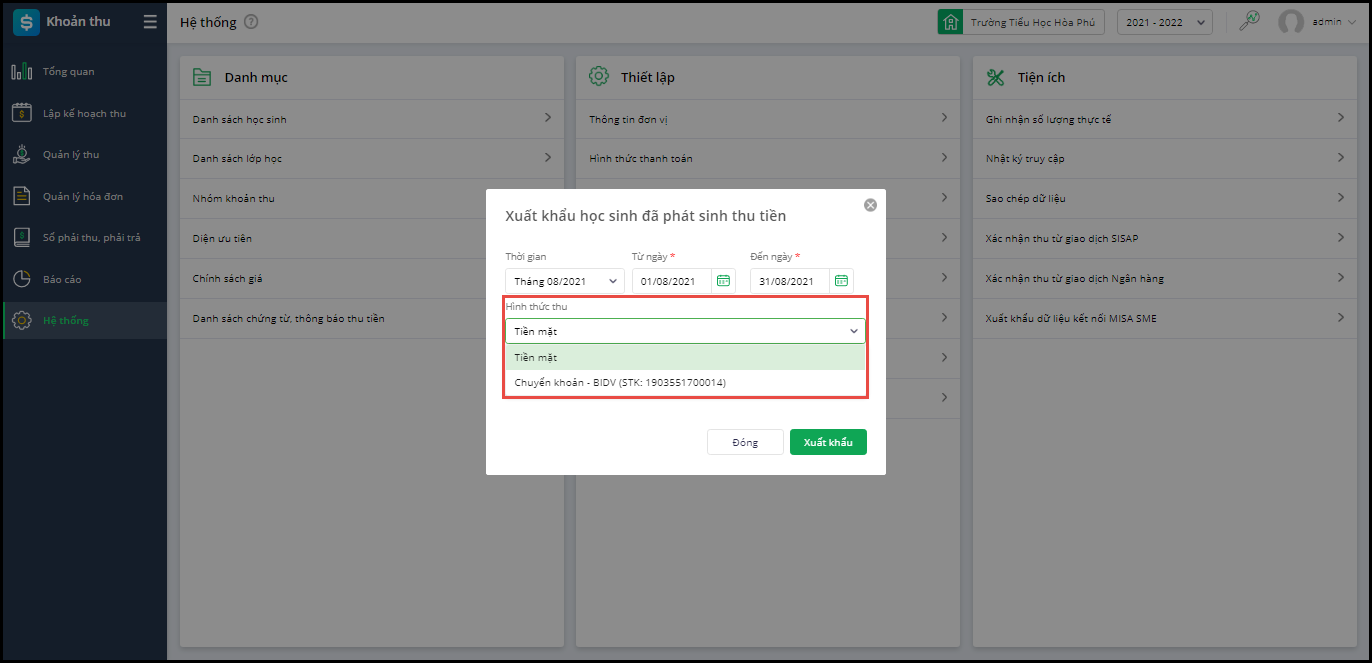Close the export dialog with the X icon
1372x663 pixels.
click(870, 205)
